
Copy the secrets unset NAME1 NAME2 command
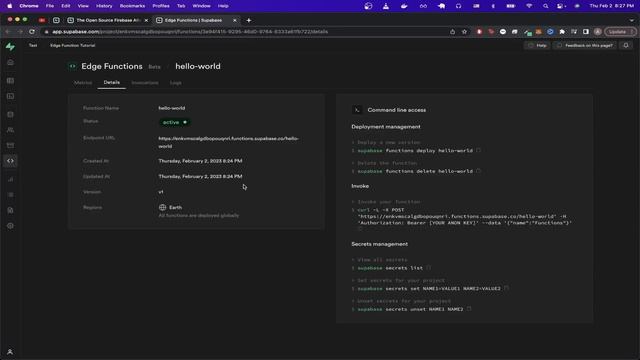click(x=469, y=309)
